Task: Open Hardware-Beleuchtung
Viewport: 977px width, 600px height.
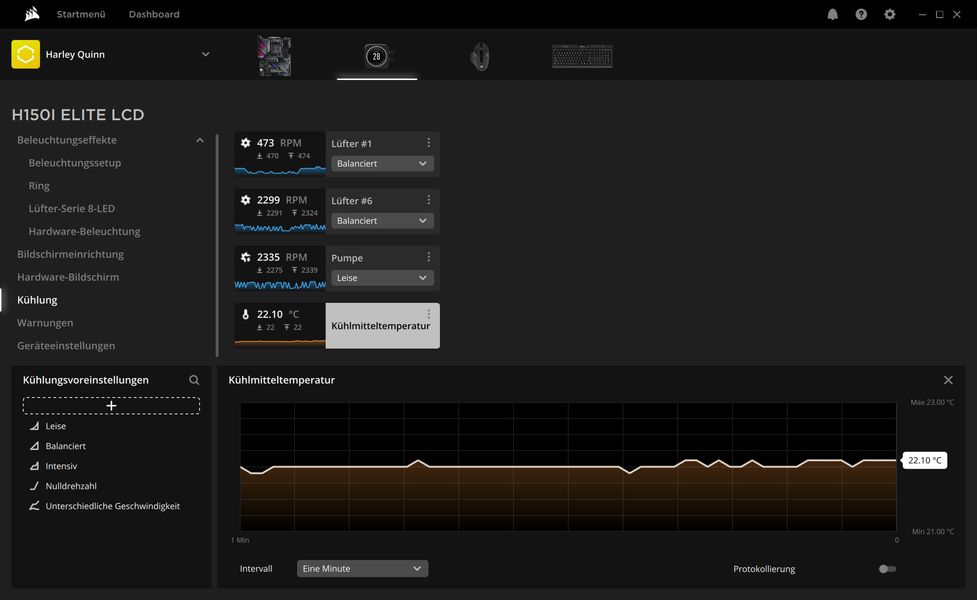Action: pyautogui.click(x=84, y=231)
